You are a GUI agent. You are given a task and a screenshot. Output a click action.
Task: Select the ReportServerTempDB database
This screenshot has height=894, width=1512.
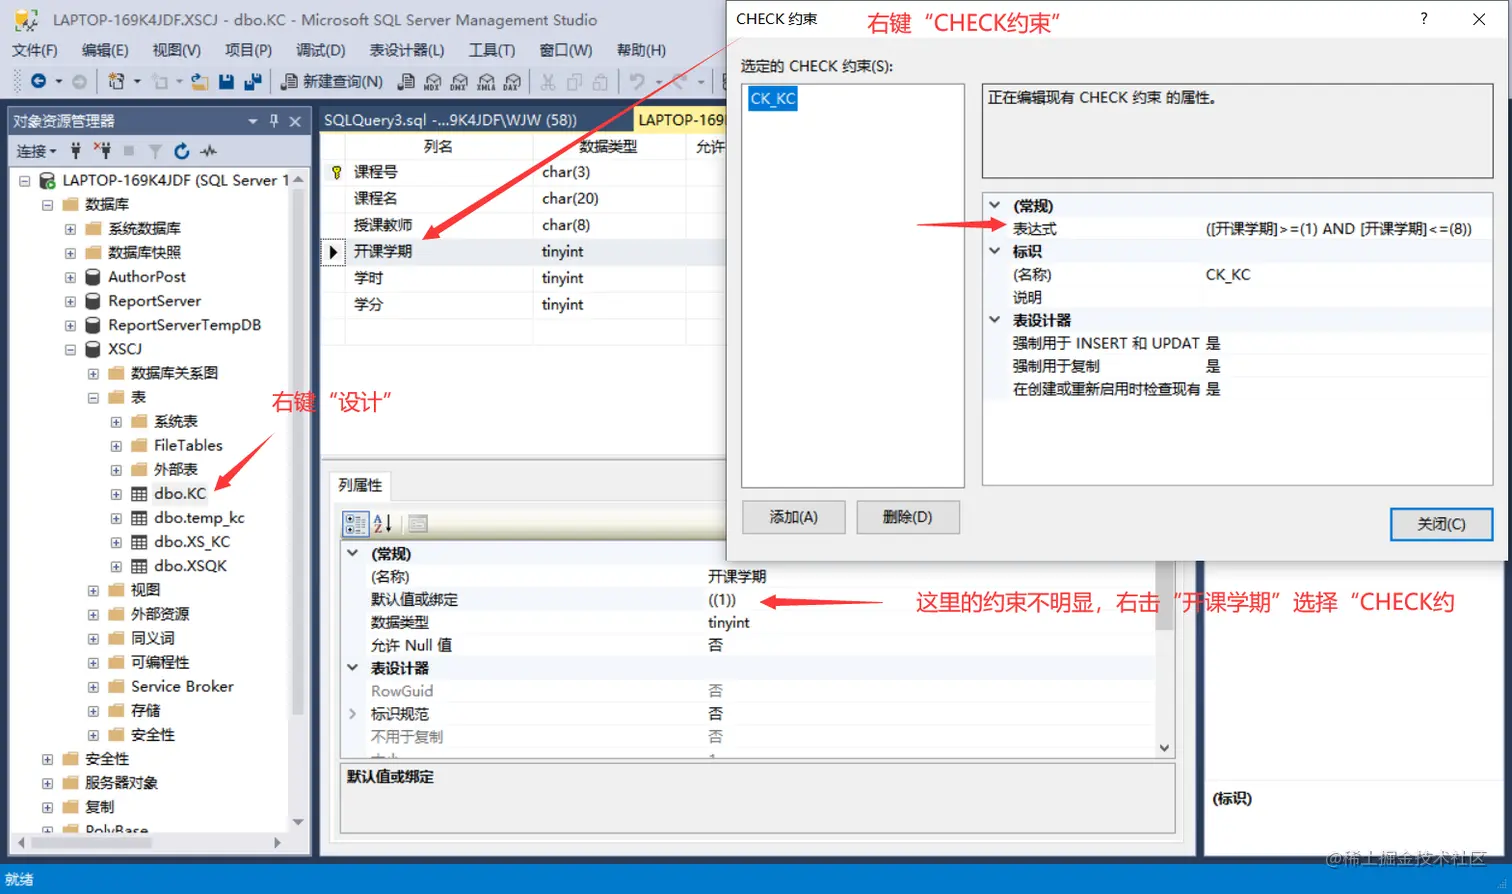tap(184, 325)
